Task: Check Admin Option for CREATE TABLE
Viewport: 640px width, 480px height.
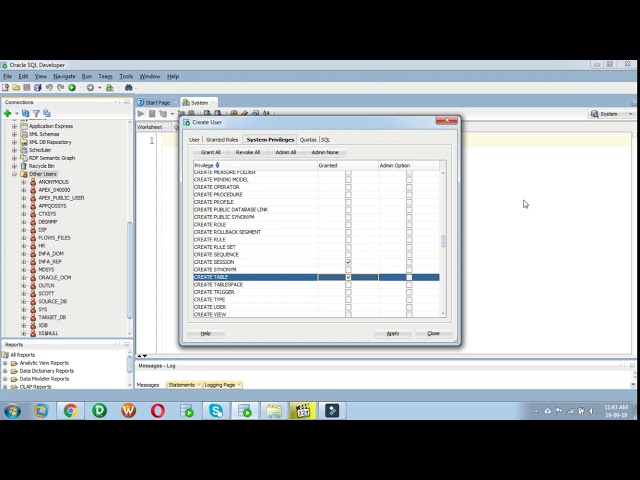Action: pos(409,277)
